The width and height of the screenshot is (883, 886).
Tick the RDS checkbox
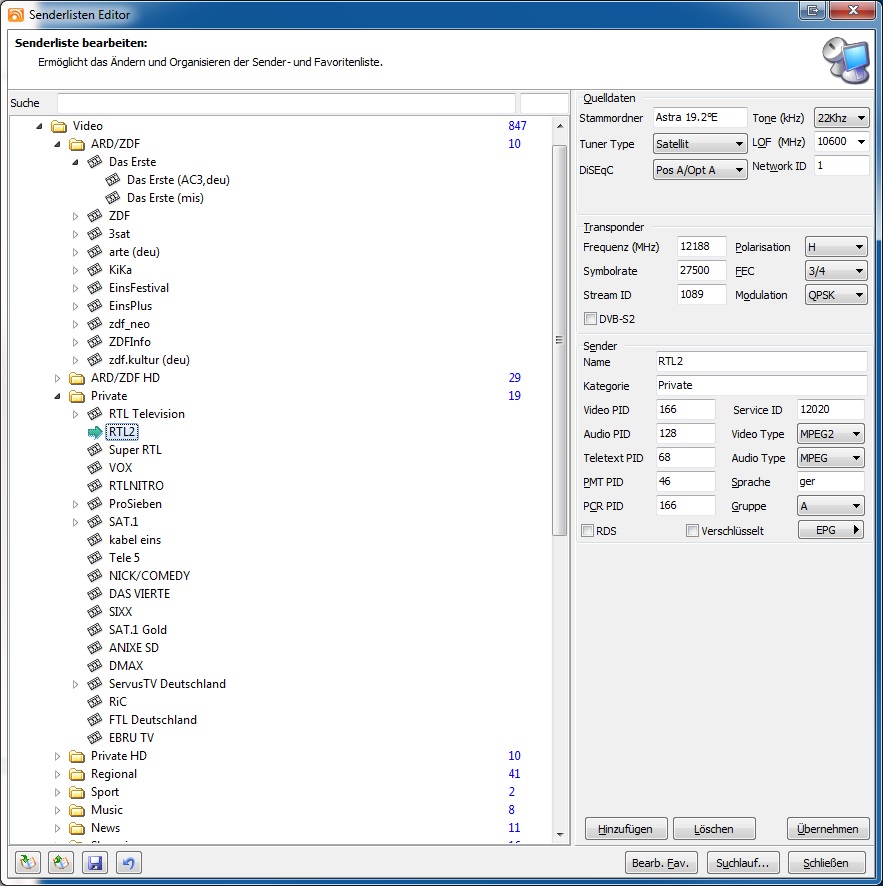pyautogui.click(x=588, y=531)
